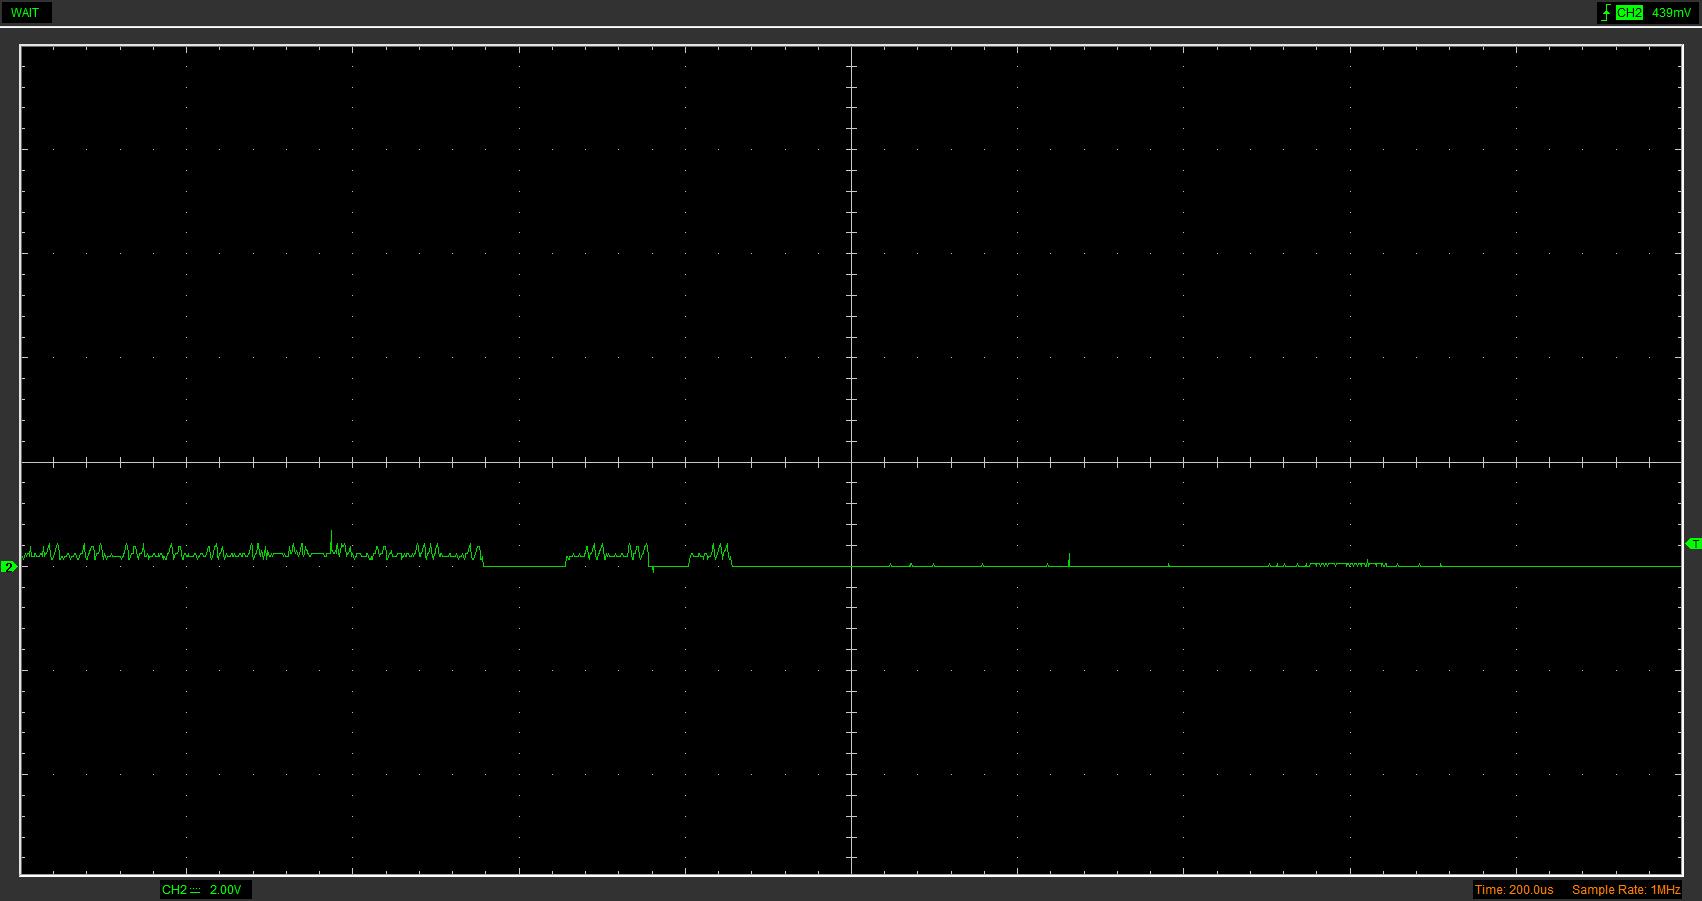Open the Time 200.0us timebase setting
The width and height of the screenshot is (1702, 901).
coord(1513,890)
